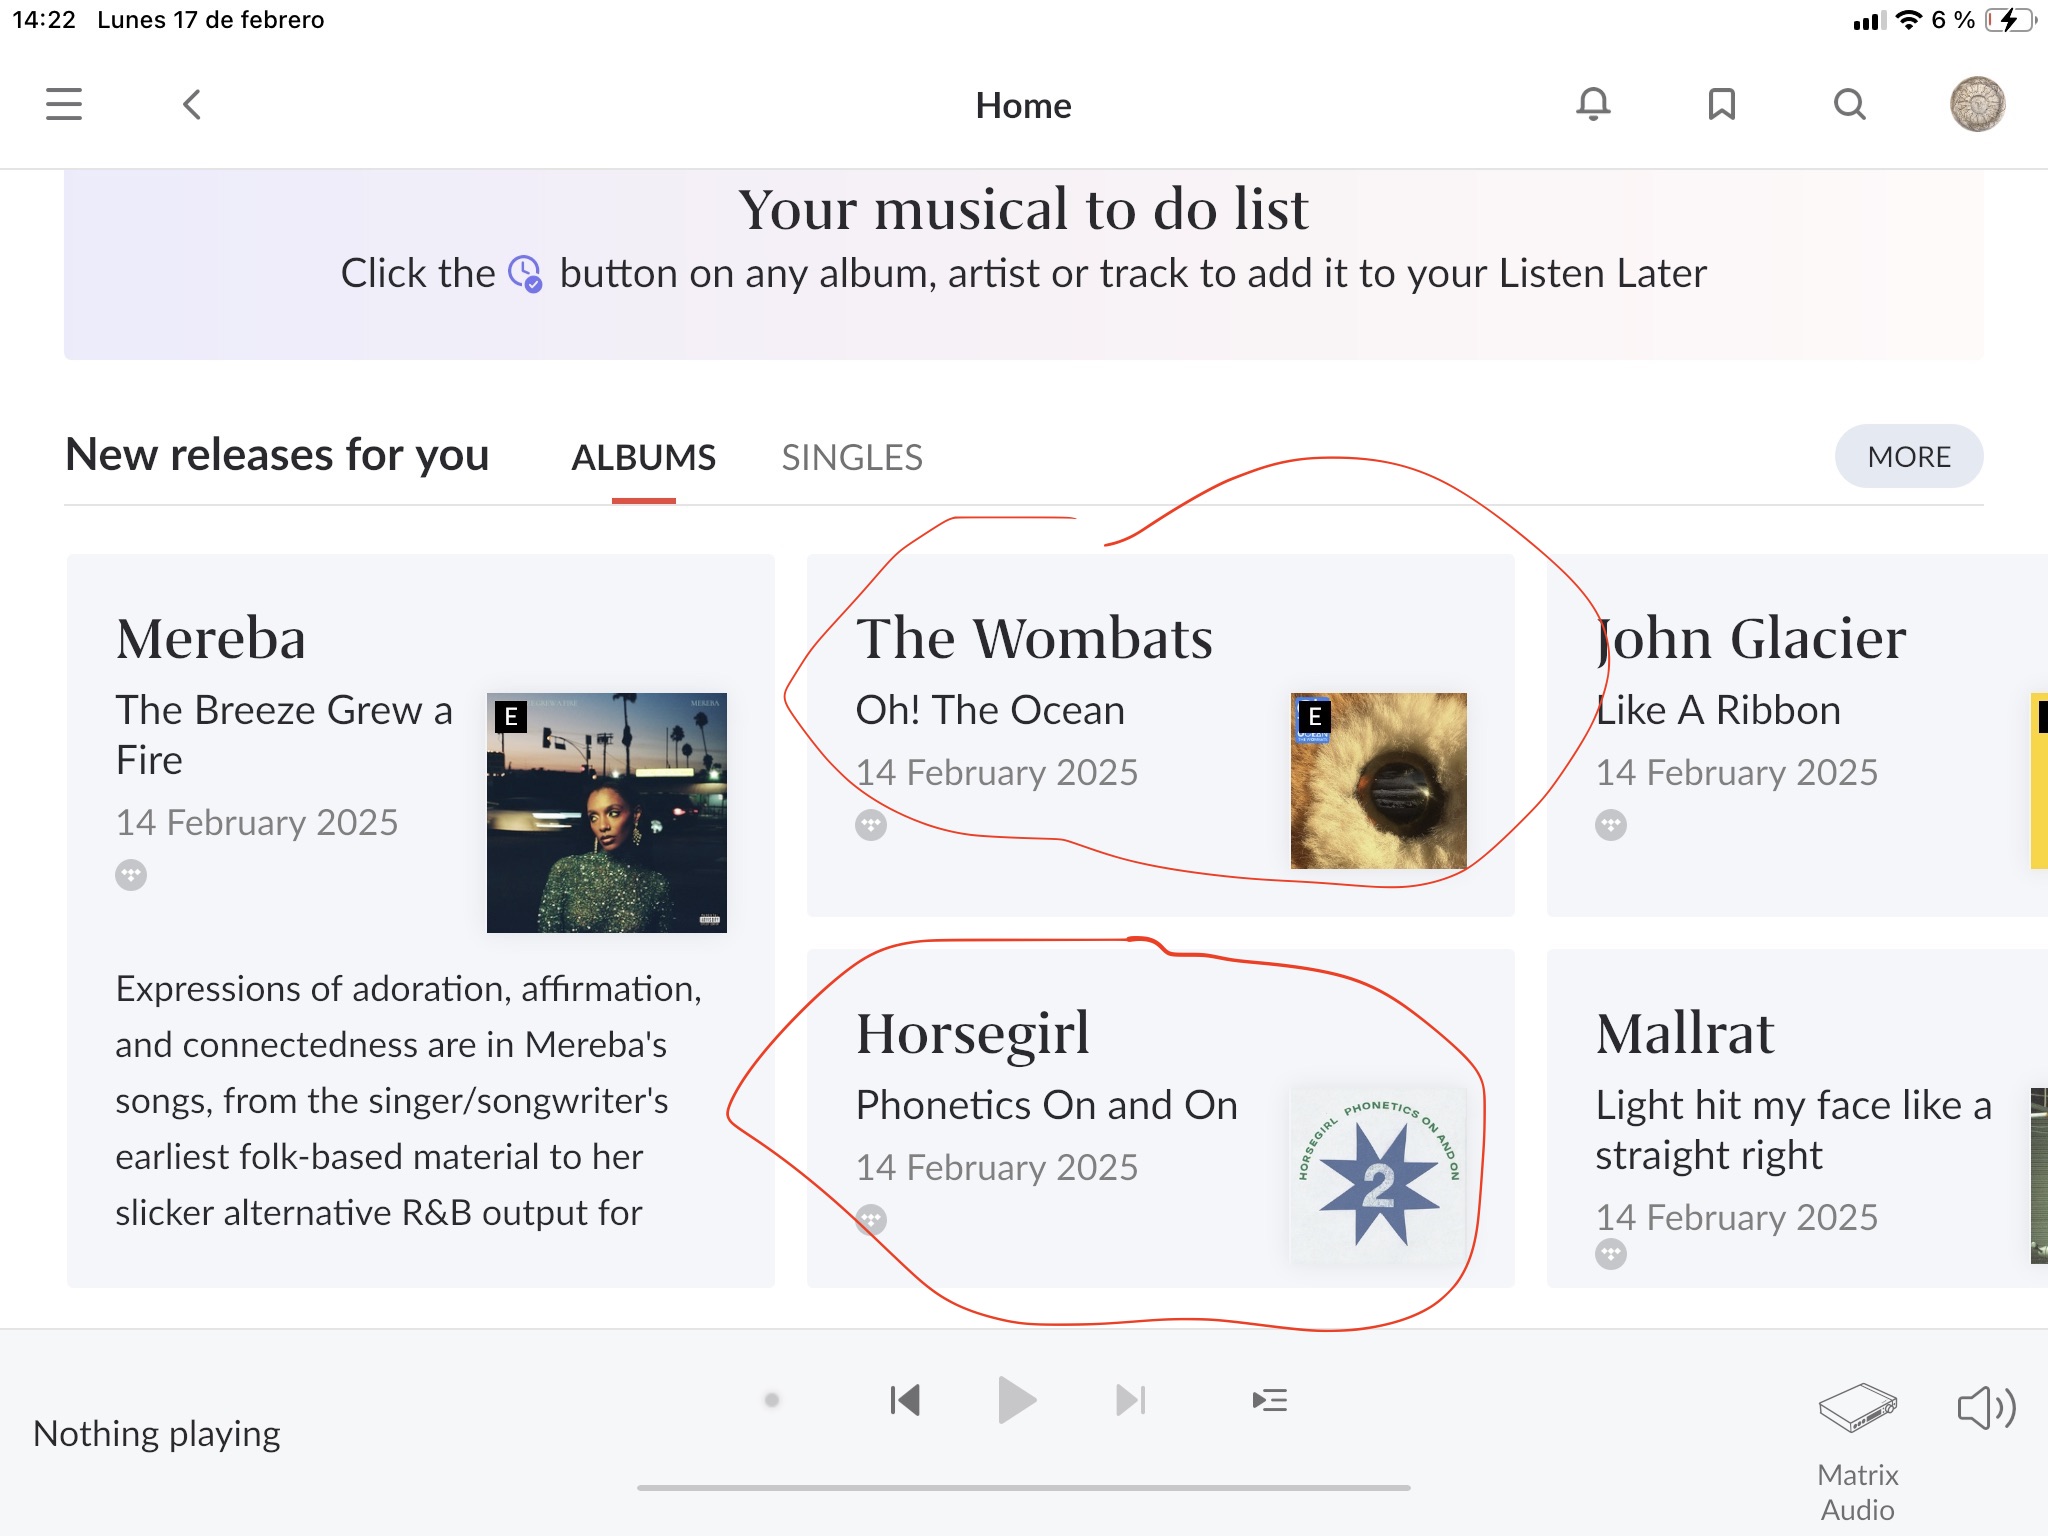The image size is (2048, 1536).
Task: Click New releases for you heading
Action: tap(277, 455)
